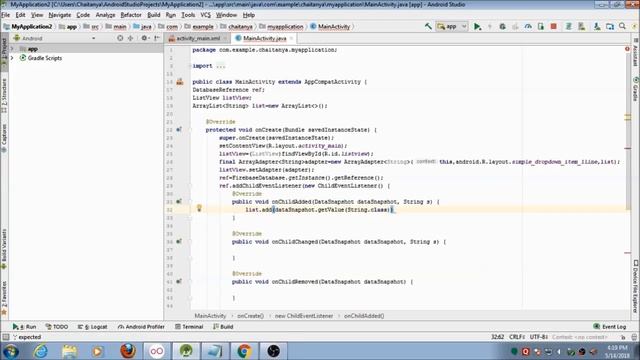Expand the Gradle Scripts node

click(12, 58)
